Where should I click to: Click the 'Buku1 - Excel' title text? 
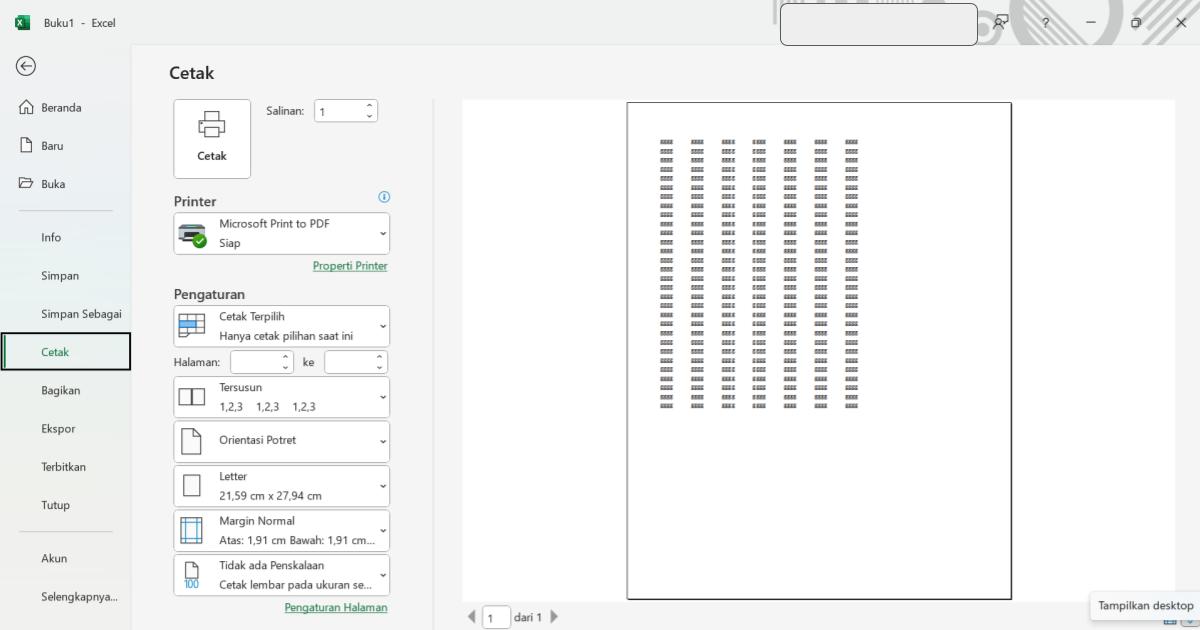(80, 23)
